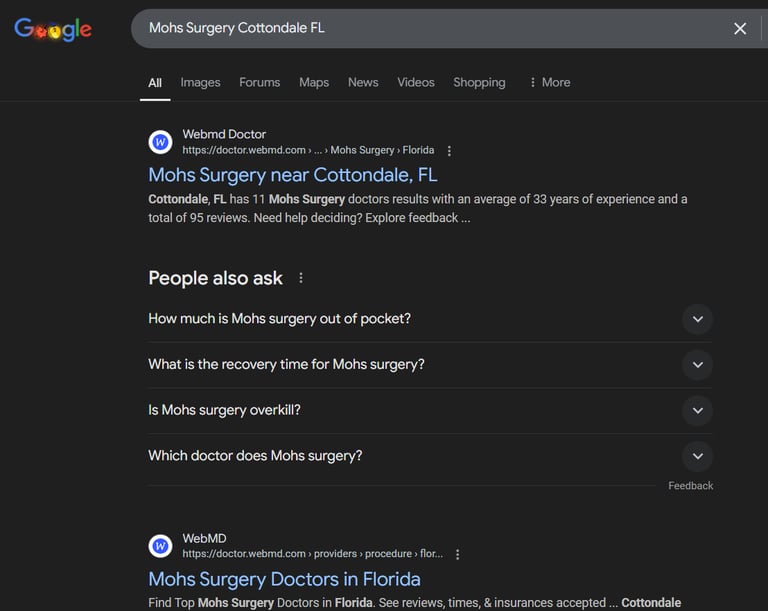Open options menu for the WebMD Florida result

tap(457, 554)
